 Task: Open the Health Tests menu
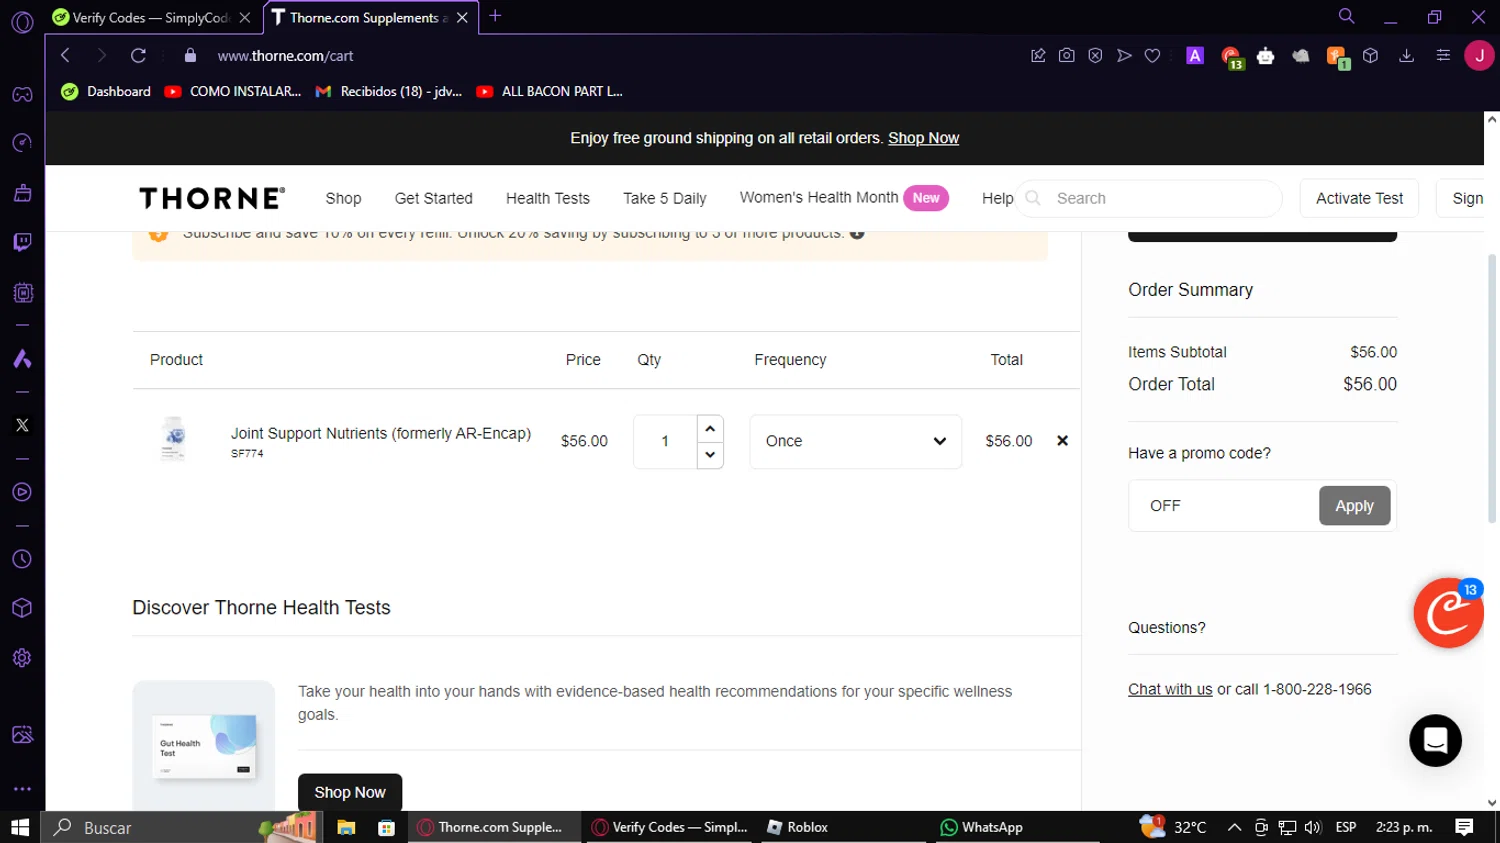[x=548, y=198]
